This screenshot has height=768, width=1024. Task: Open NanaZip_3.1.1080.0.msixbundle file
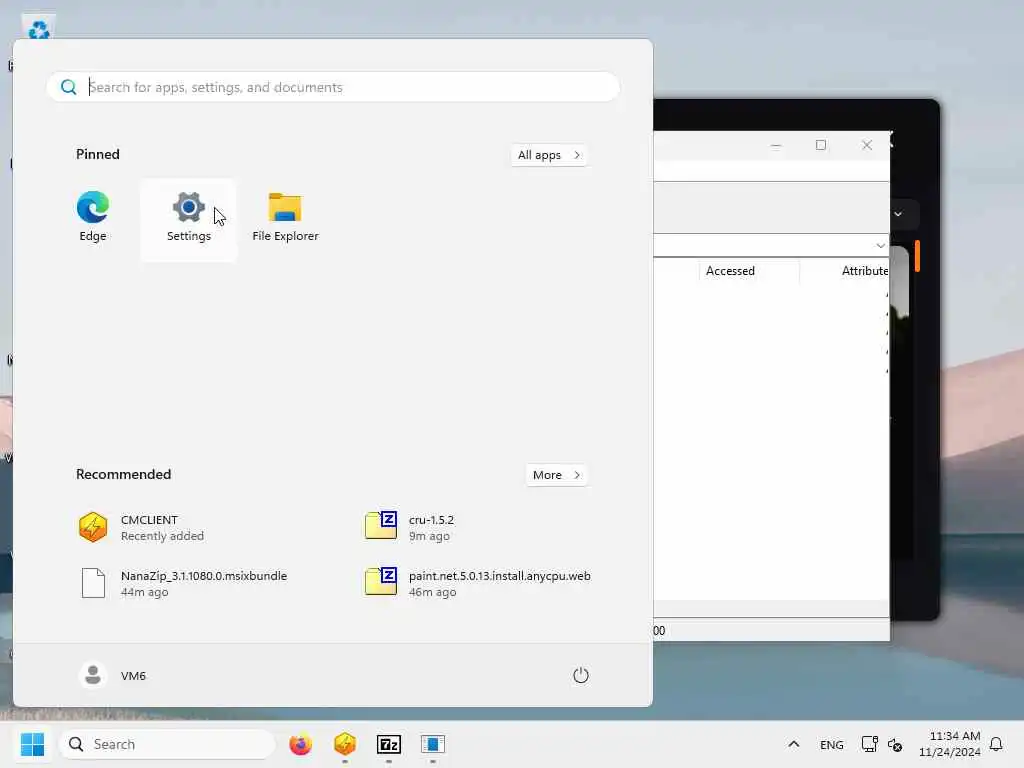coord(183,583)
